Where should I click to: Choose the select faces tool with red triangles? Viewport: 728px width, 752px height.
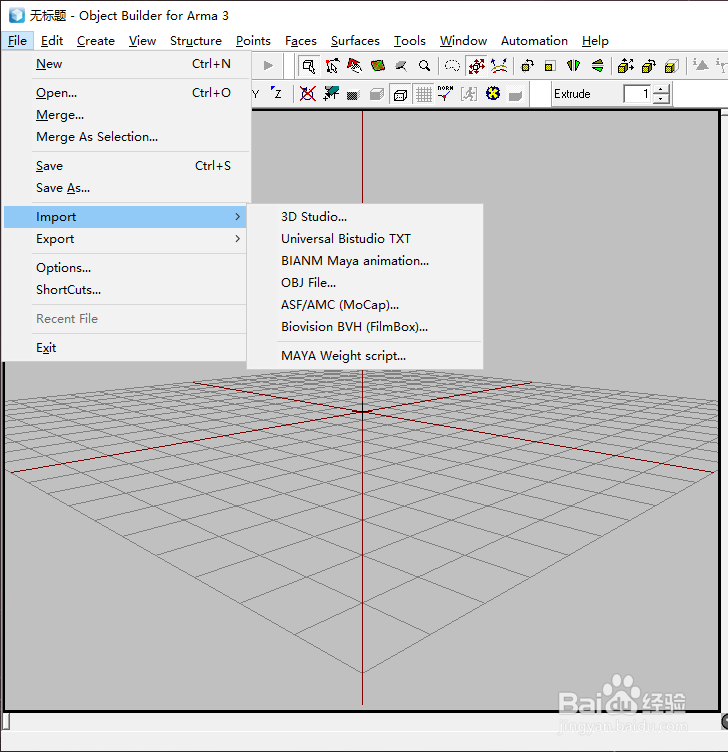click(x=355, y=66)
